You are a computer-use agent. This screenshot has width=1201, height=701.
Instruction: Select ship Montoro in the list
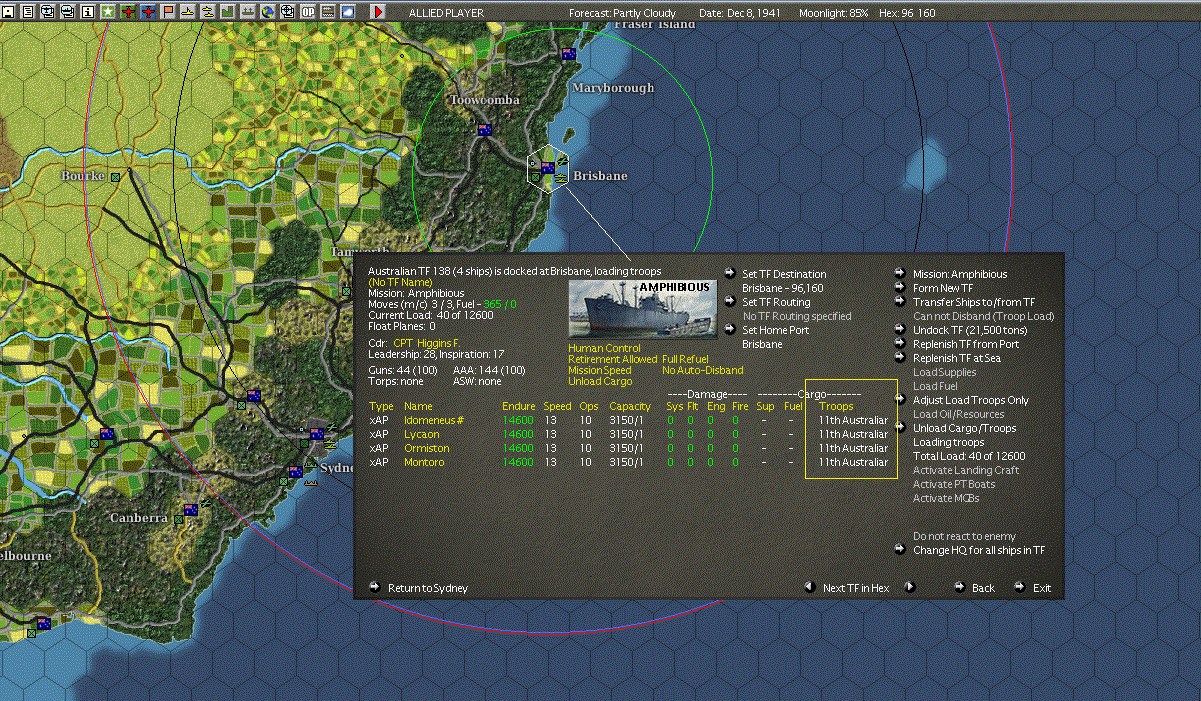click(x=423, y=462)
